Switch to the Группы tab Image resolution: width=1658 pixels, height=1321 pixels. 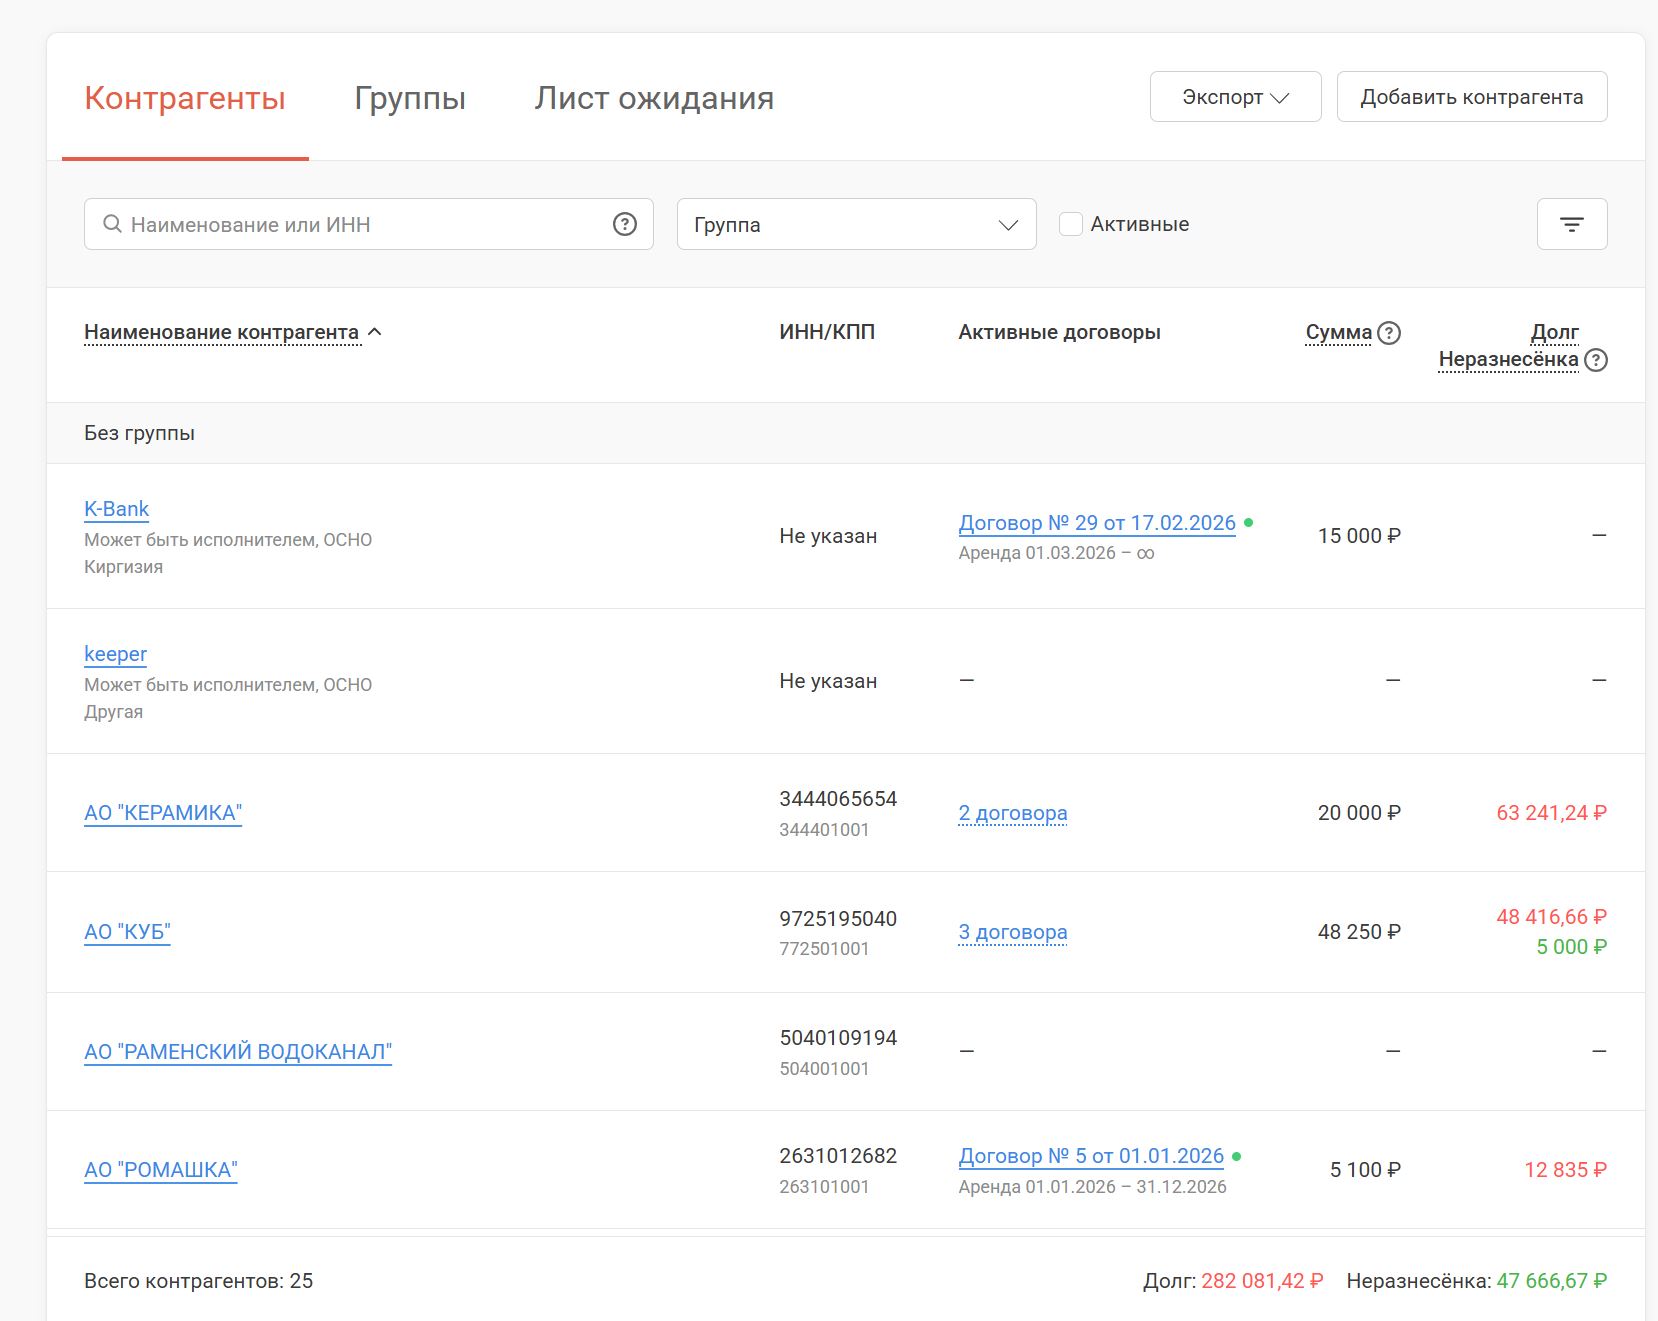[410, 98]
